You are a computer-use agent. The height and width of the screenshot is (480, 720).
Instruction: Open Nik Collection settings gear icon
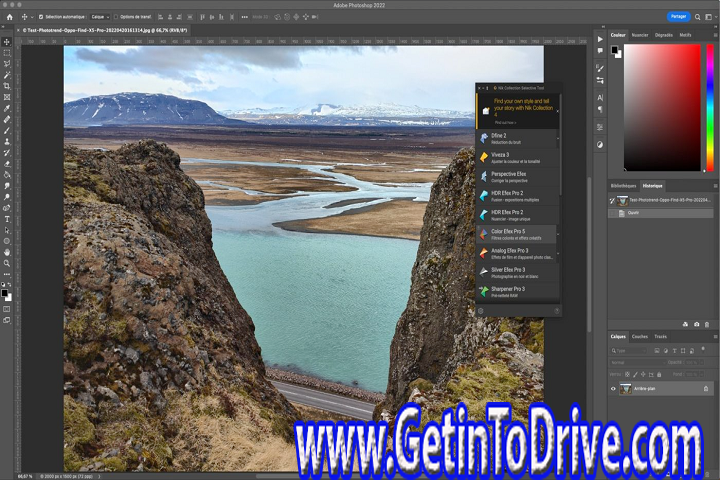[481, 311]
